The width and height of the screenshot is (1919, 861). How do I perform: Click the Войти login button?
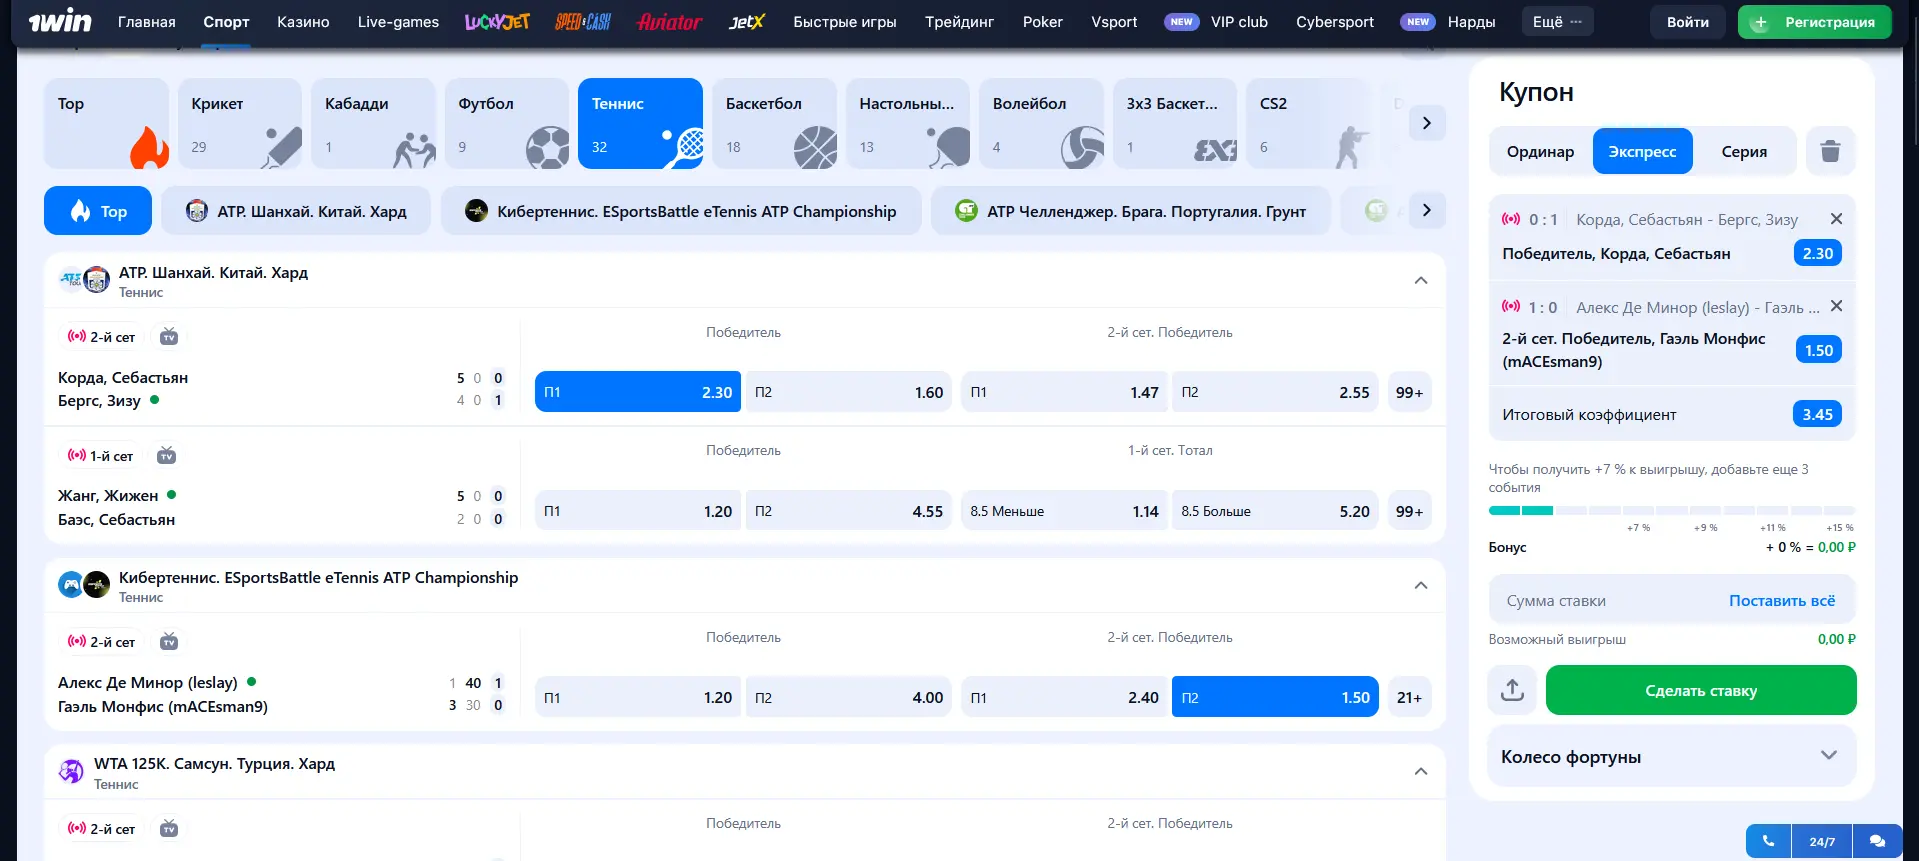1688,22
